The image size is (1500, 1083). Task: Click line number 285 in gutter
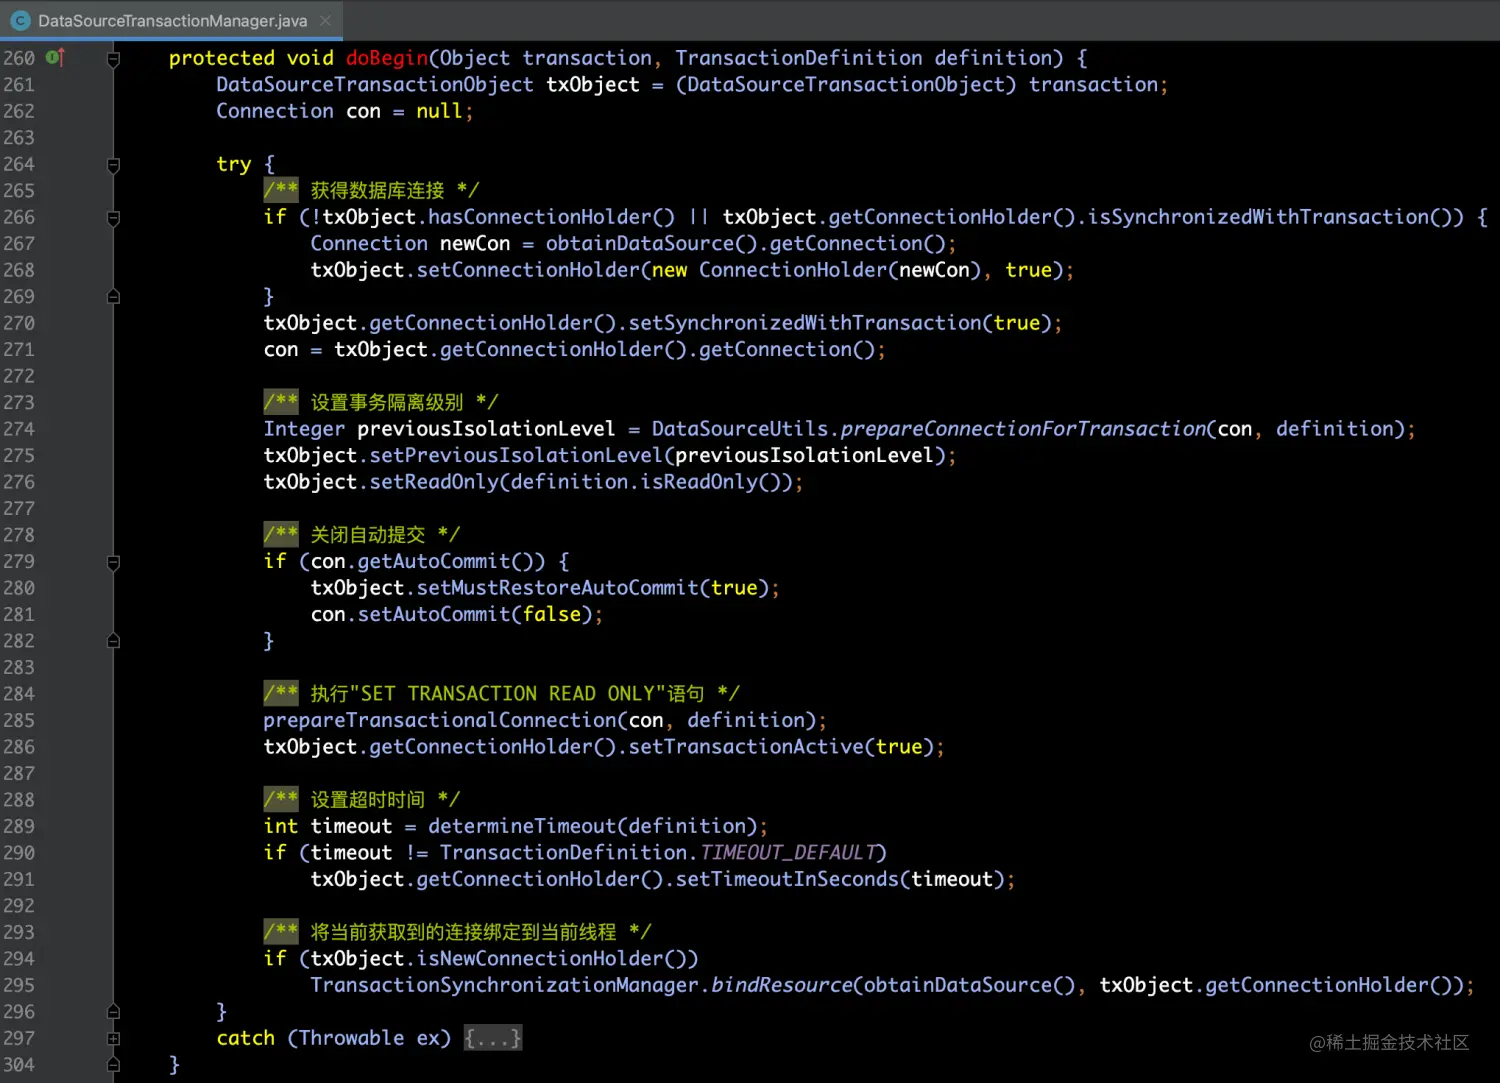(18, 720)
